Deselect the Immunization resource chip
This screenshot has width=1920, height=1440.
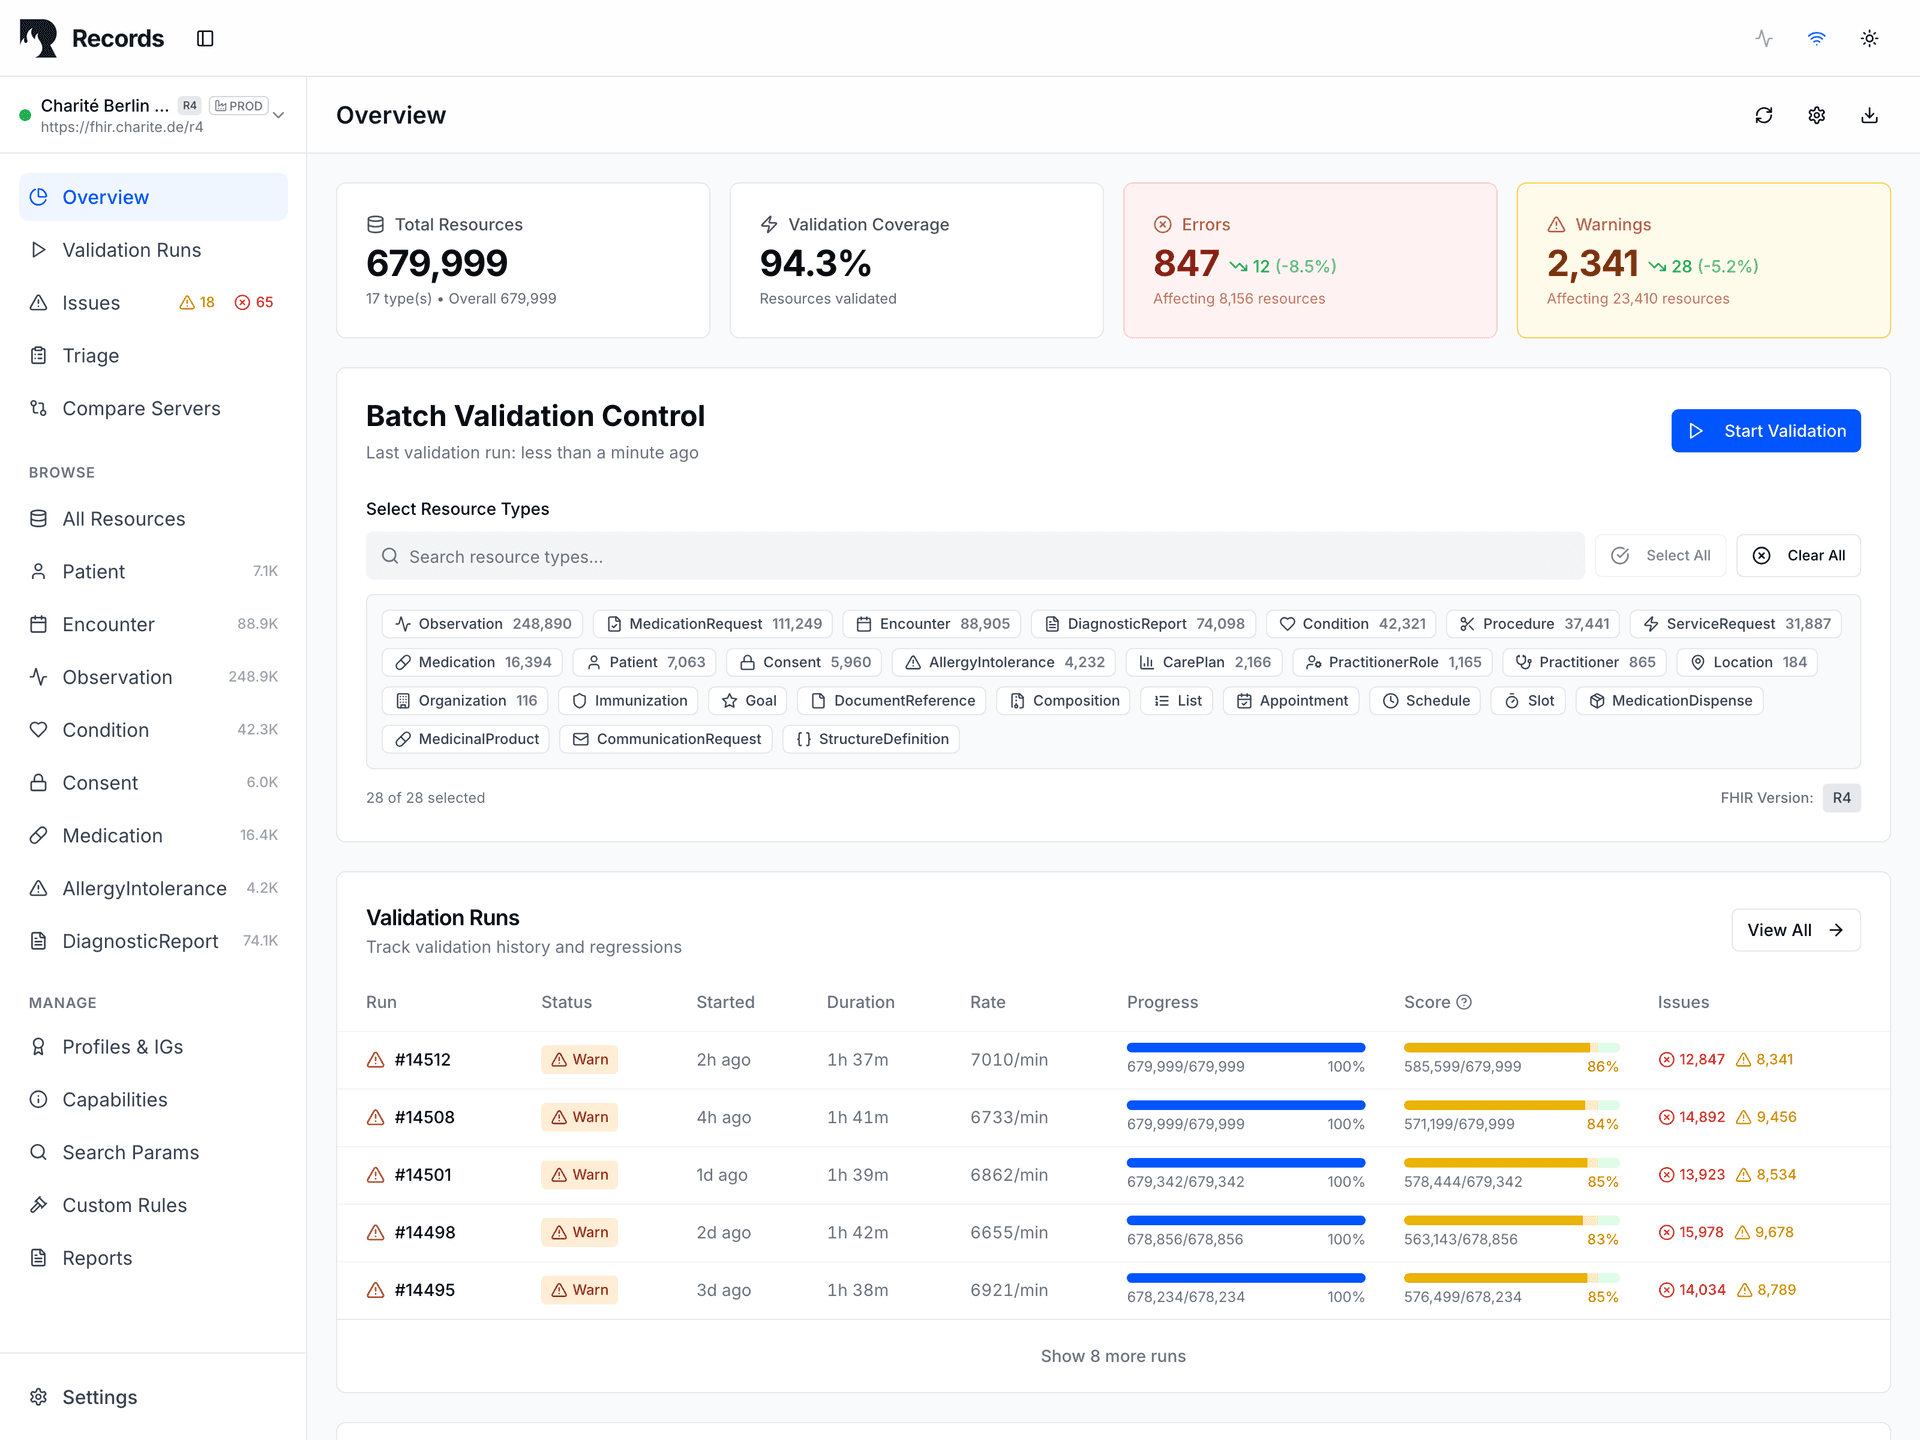pos(628,700)
